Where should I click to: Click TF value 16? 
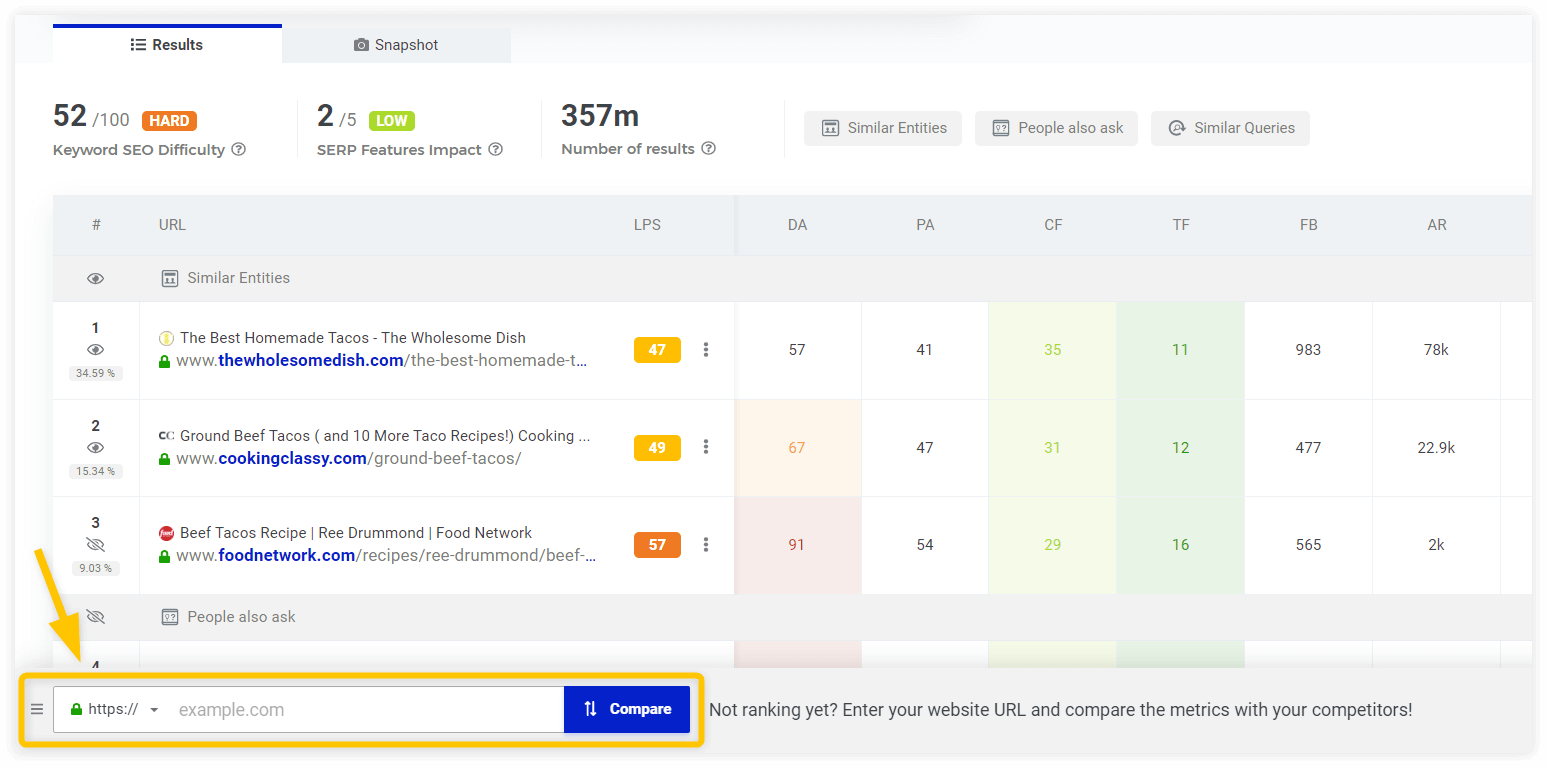pyautogui.click(x=1181, y=545)
